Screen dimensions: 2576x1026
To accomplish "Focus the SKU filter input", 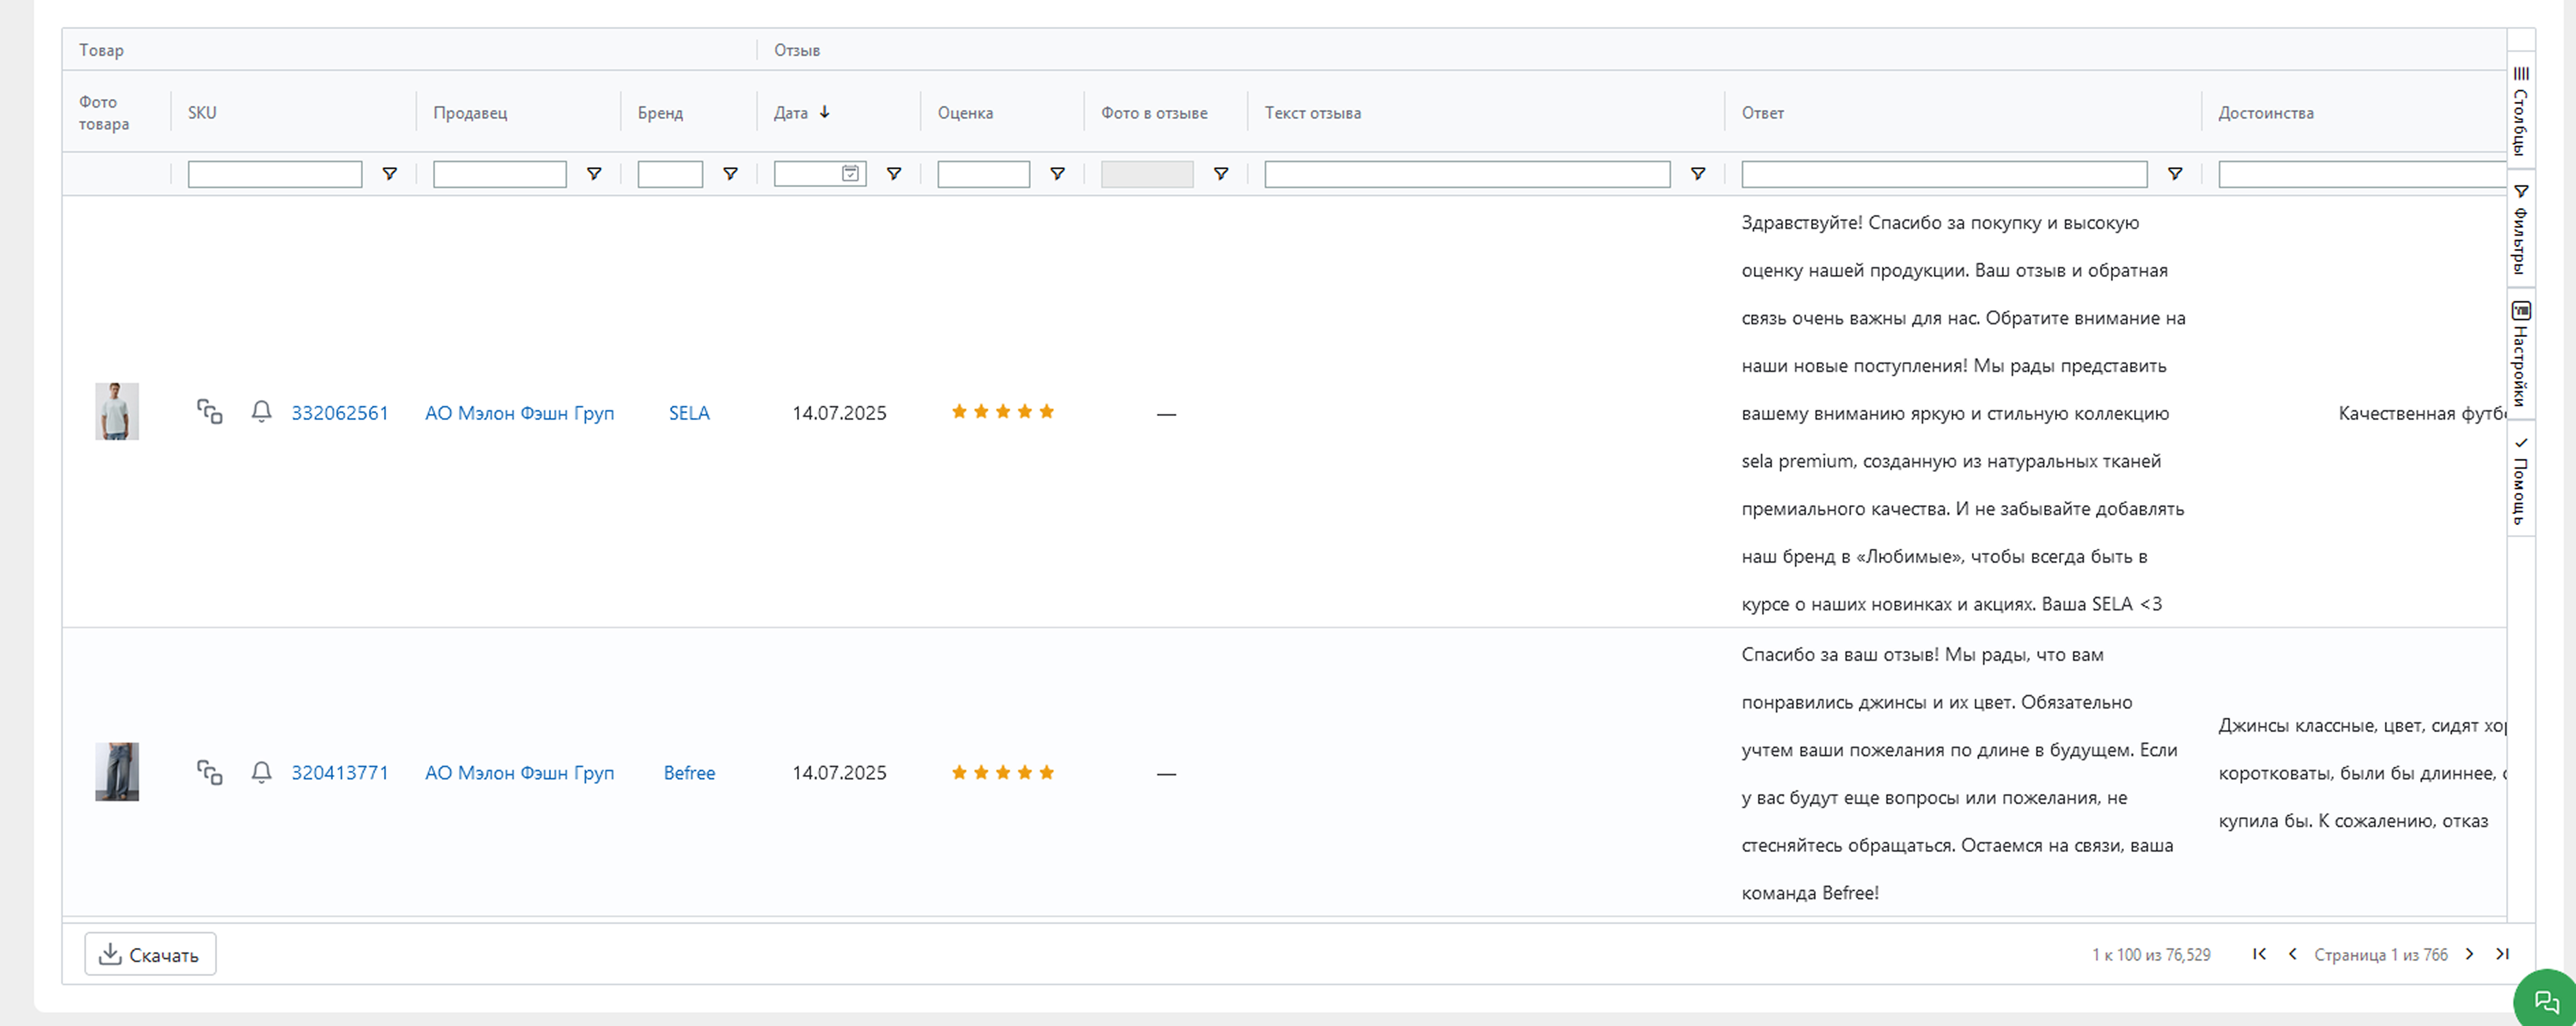I will [275, 174].
